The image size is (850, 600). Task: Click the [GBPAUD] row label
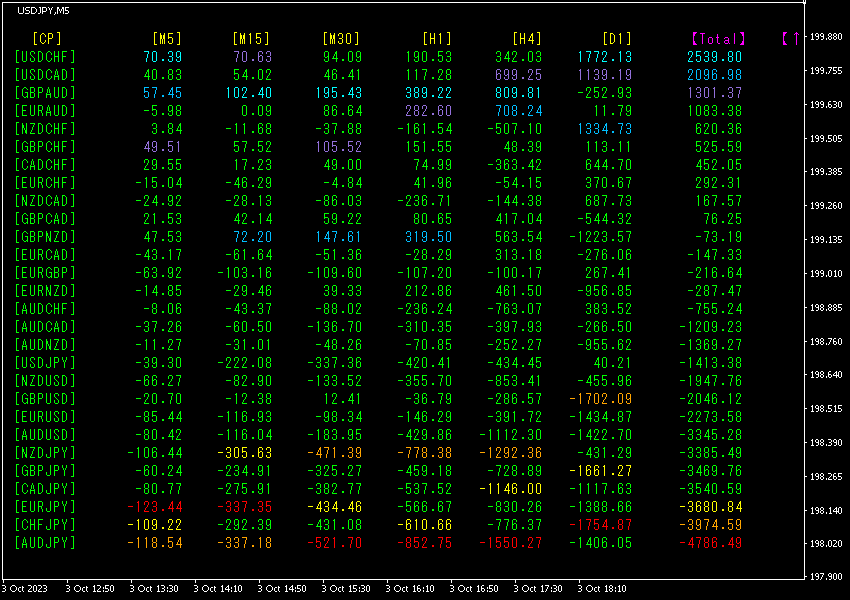pos(45,93)
